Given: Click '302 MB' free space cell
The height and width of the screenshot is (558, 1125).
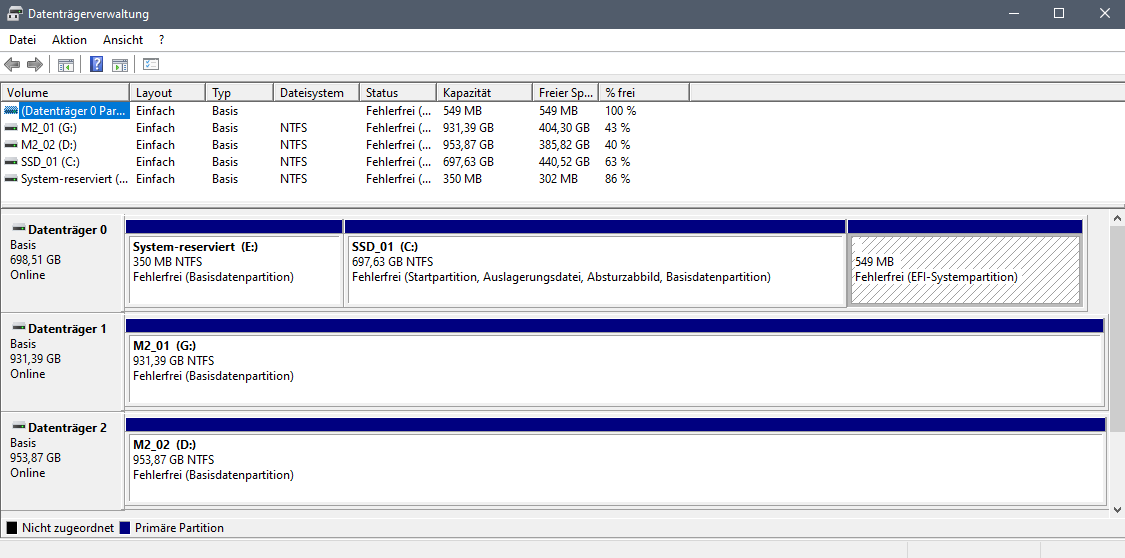Looking at the screenshot, I should click(x=558, y=179).
